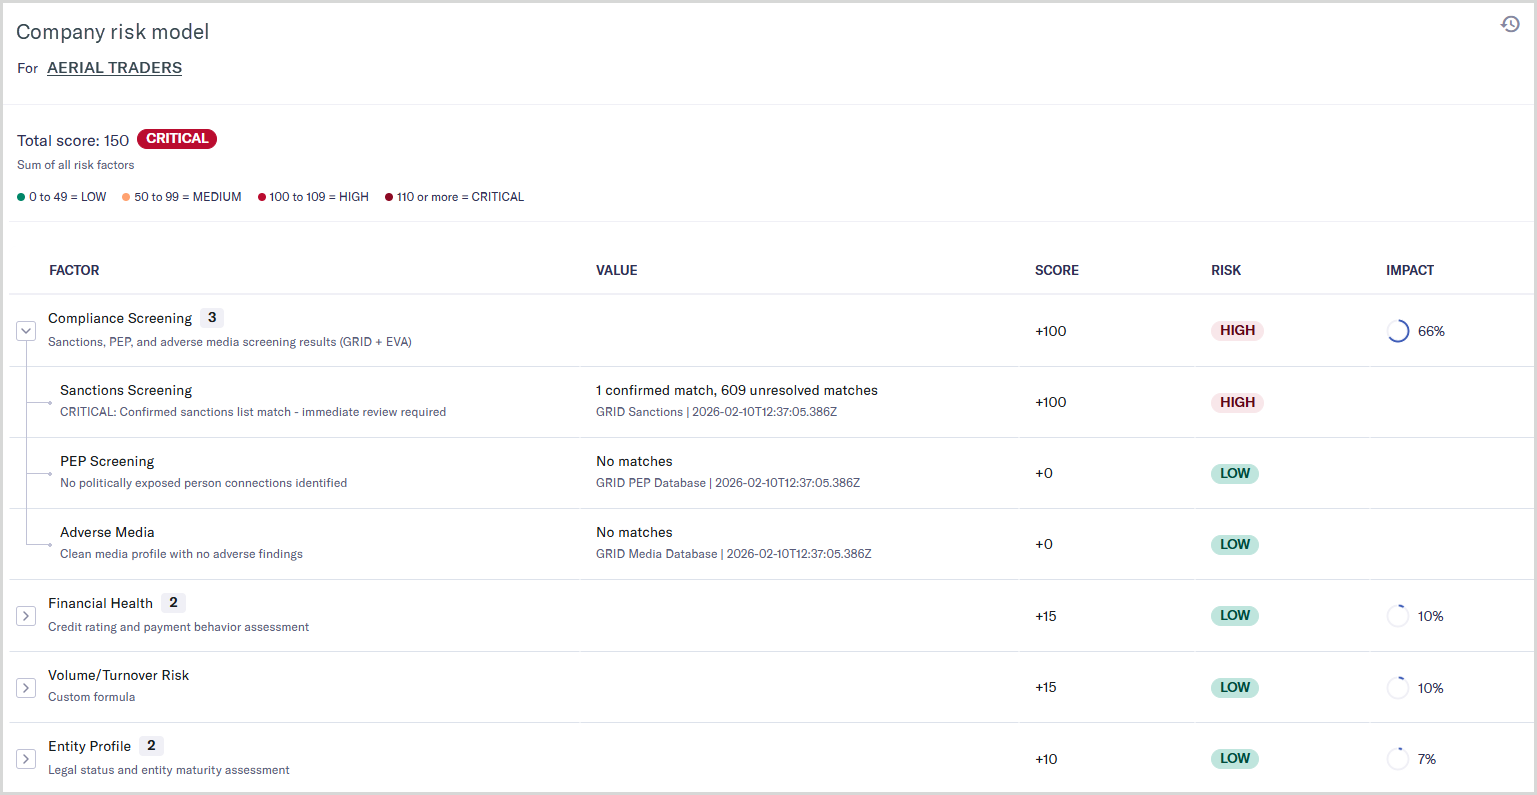Click the +15 score for Volume/Turnover Risk
The height and width of the screenshot is (795, 1537).
click(1046, 688)
